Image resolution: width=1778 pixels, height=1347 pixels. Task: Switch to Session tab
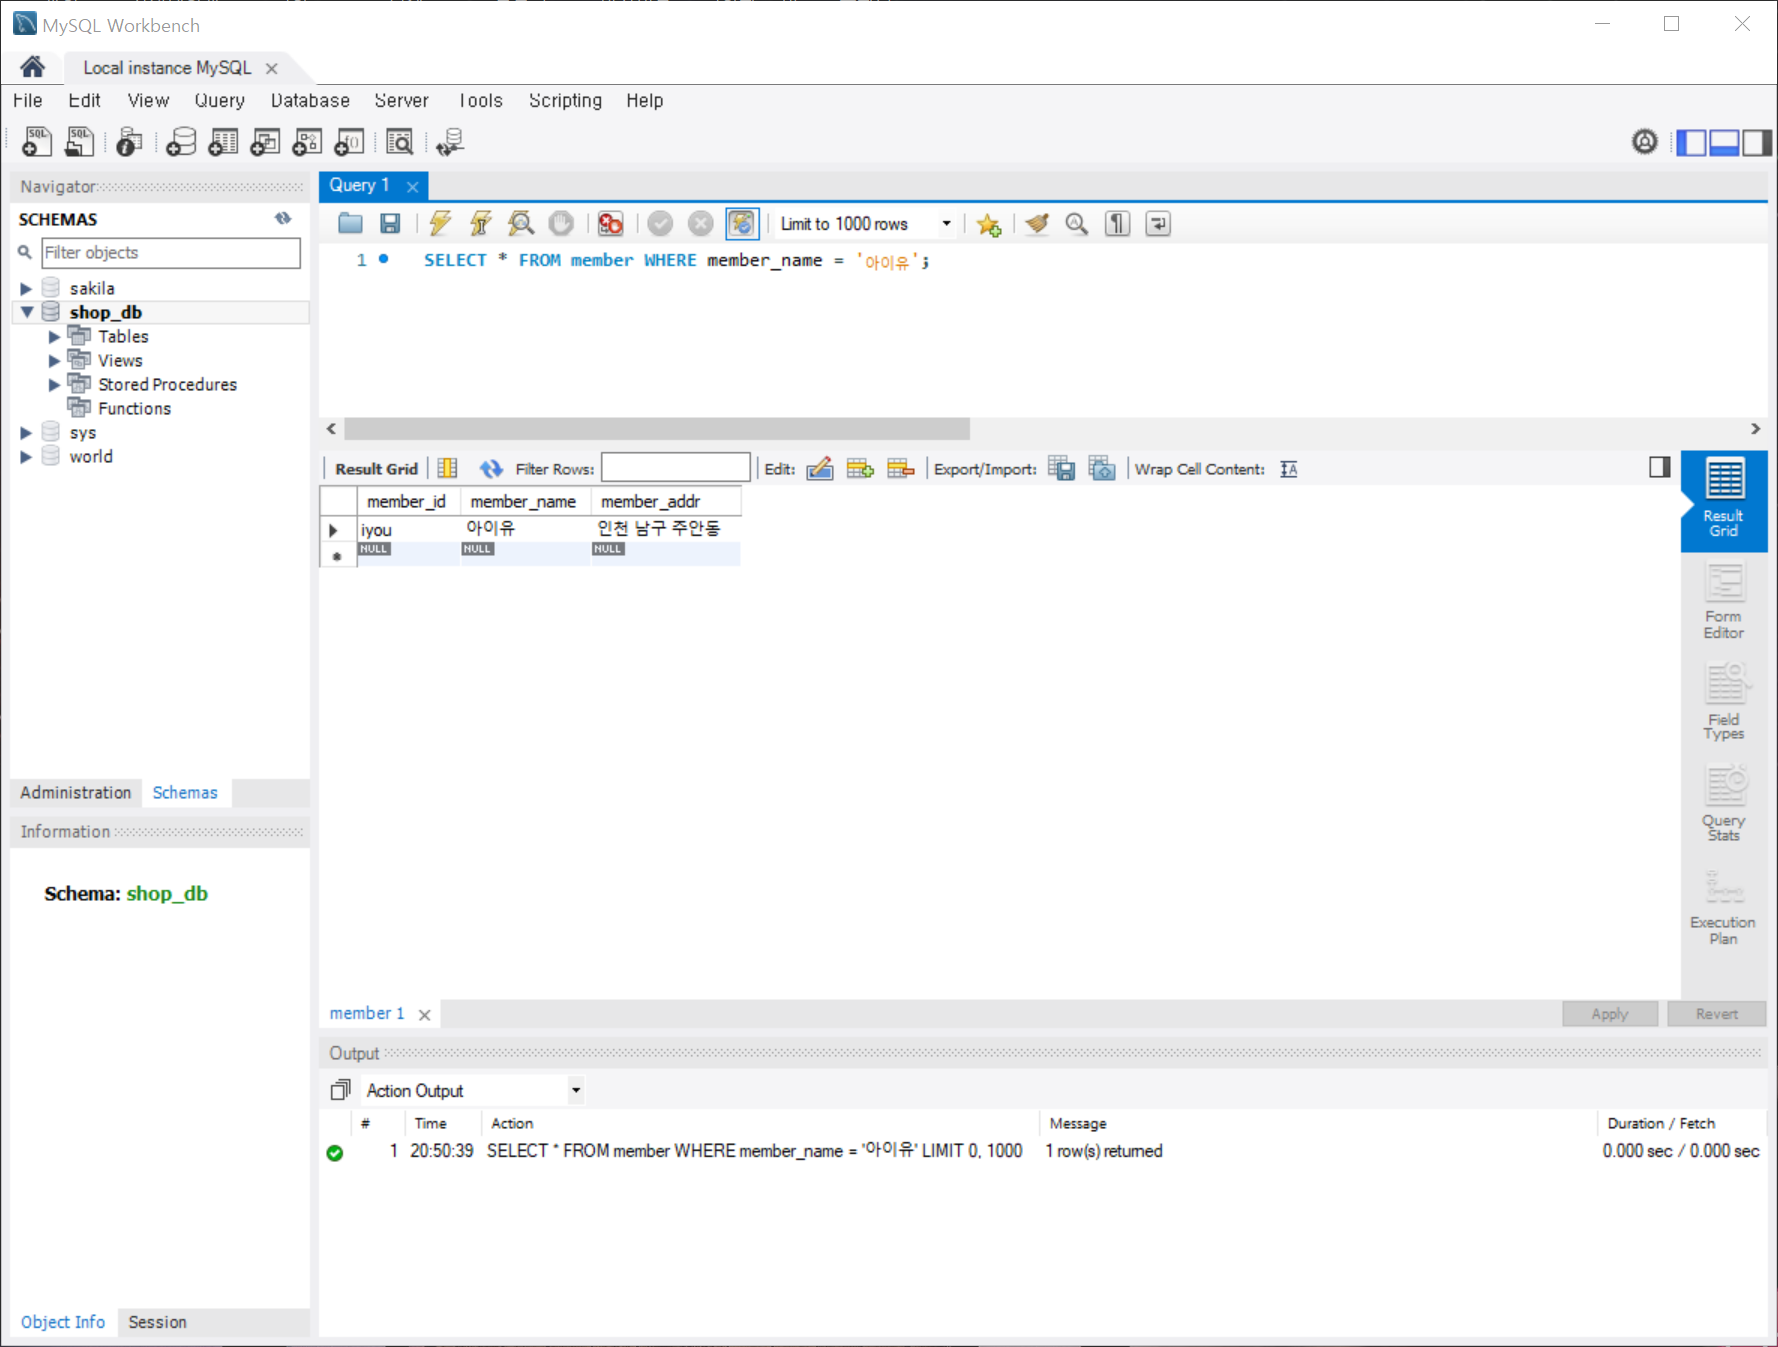pos(157,1321)
